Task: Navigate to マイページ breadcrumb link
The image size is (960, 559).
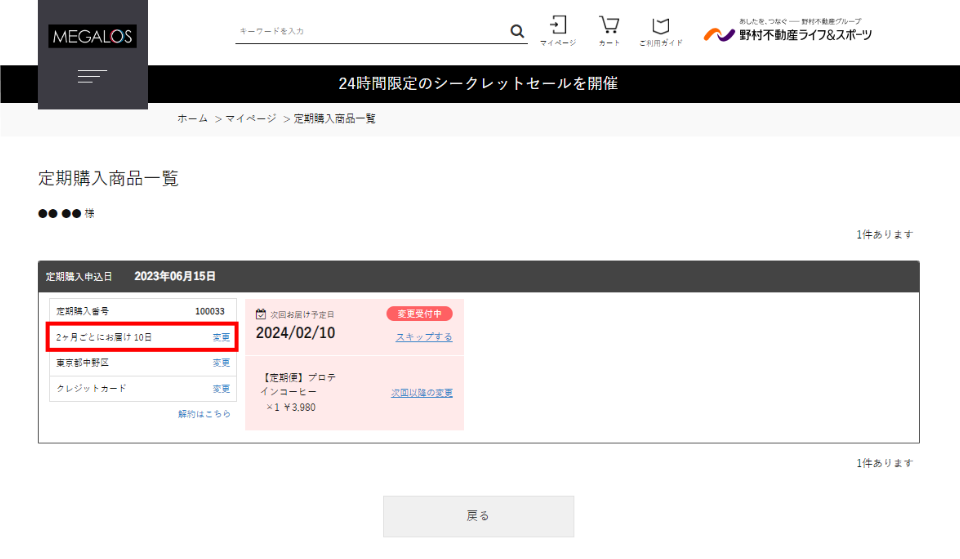Action: point(250,118)
